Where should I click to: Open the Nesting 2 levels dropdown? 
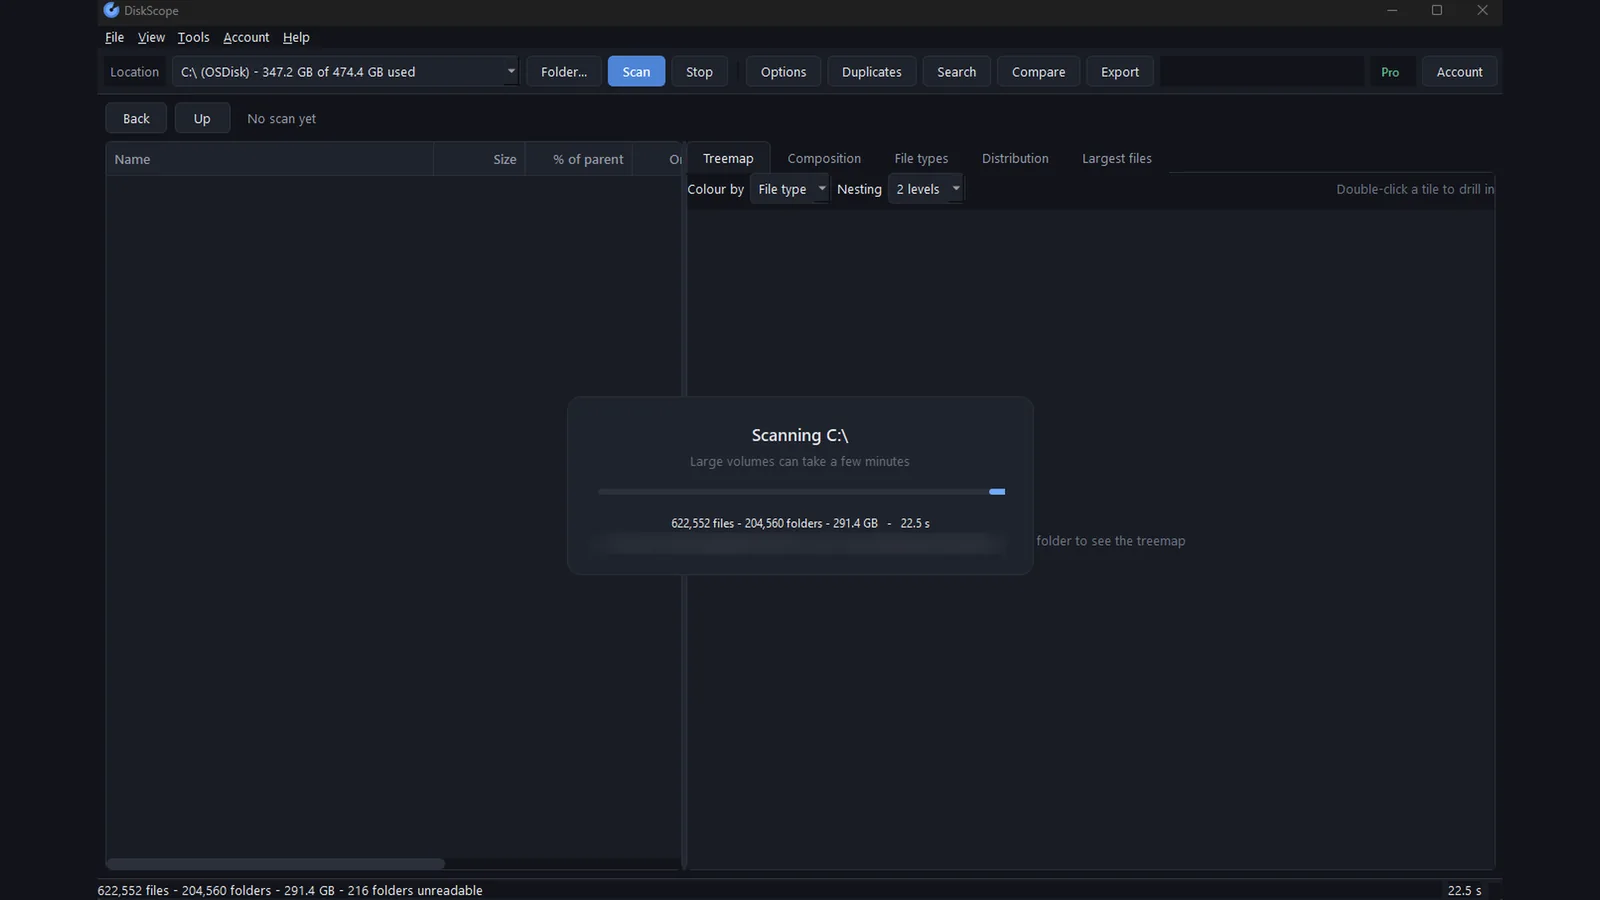[x=926, y=189]
